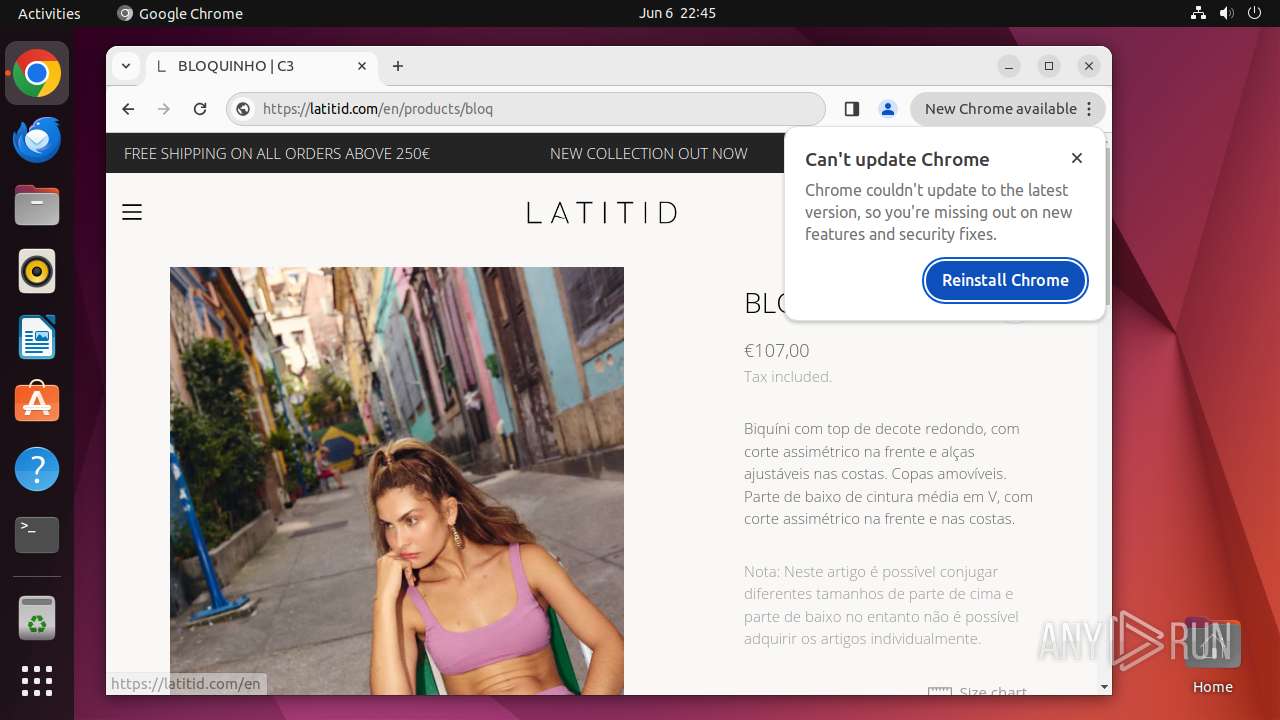Viewport: 1280px width, 720px height.
Task: Launch the Rhythmbox music player
Action: [37, 271]
